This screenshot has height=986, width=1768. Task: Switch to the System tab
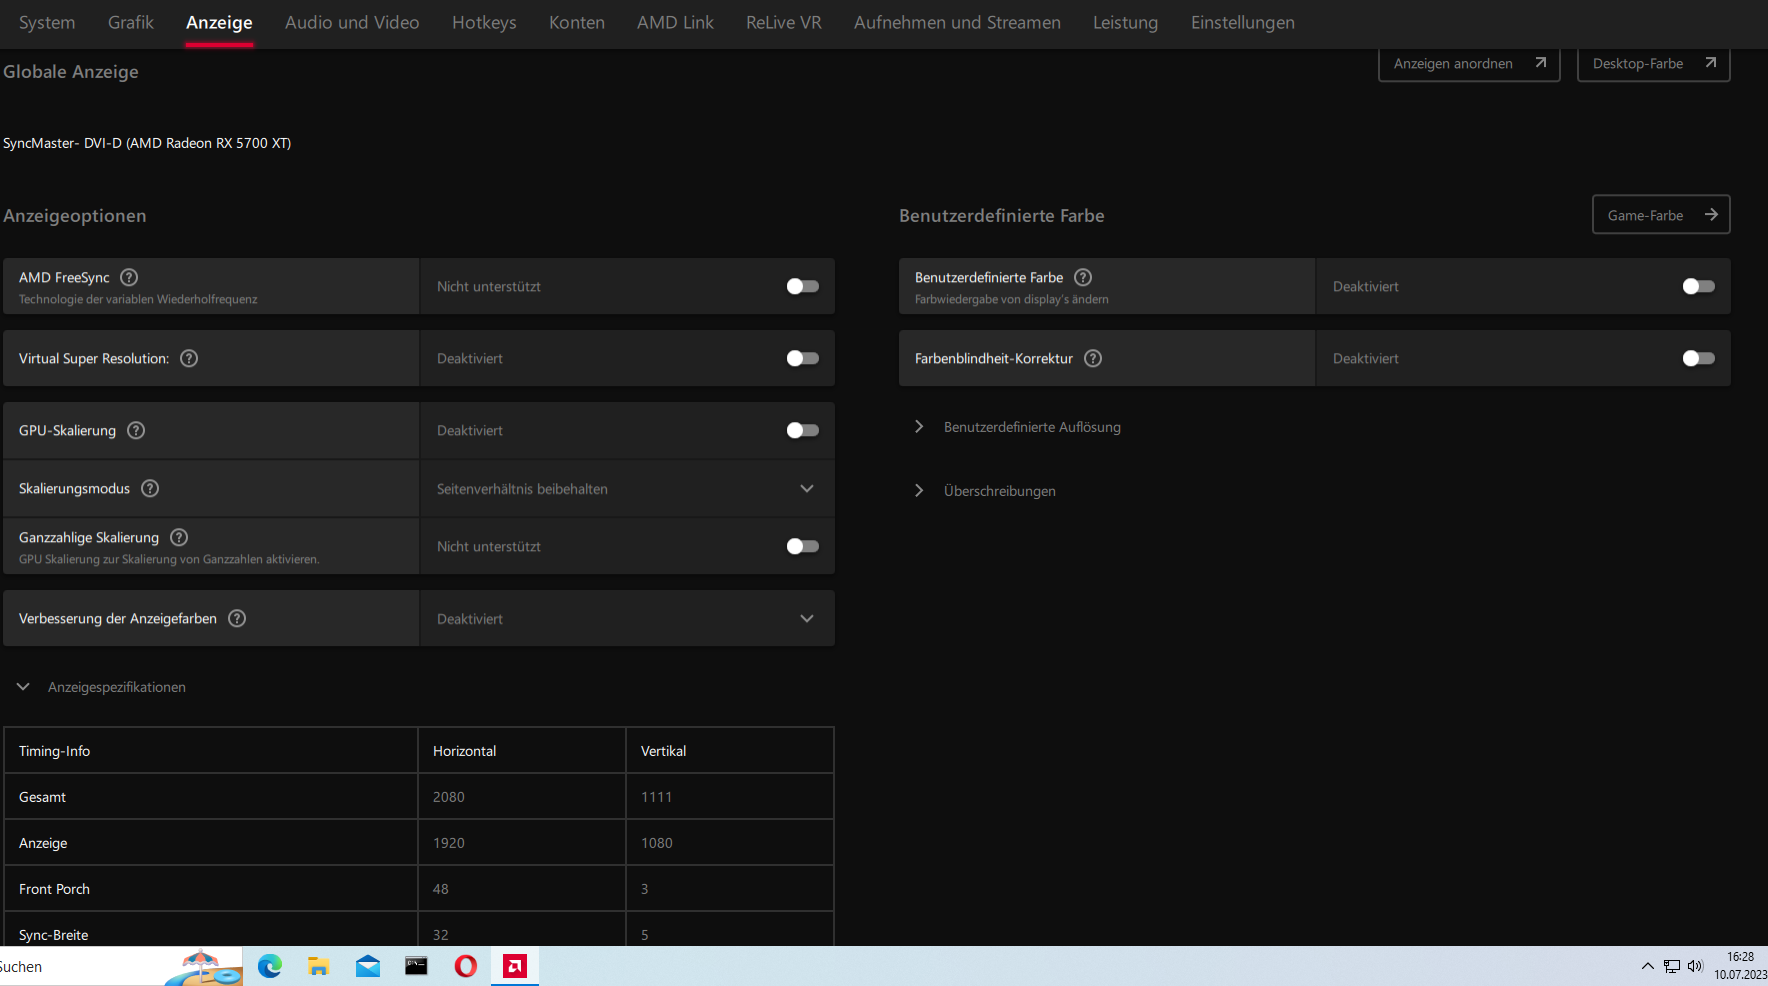tap(47, 22)
